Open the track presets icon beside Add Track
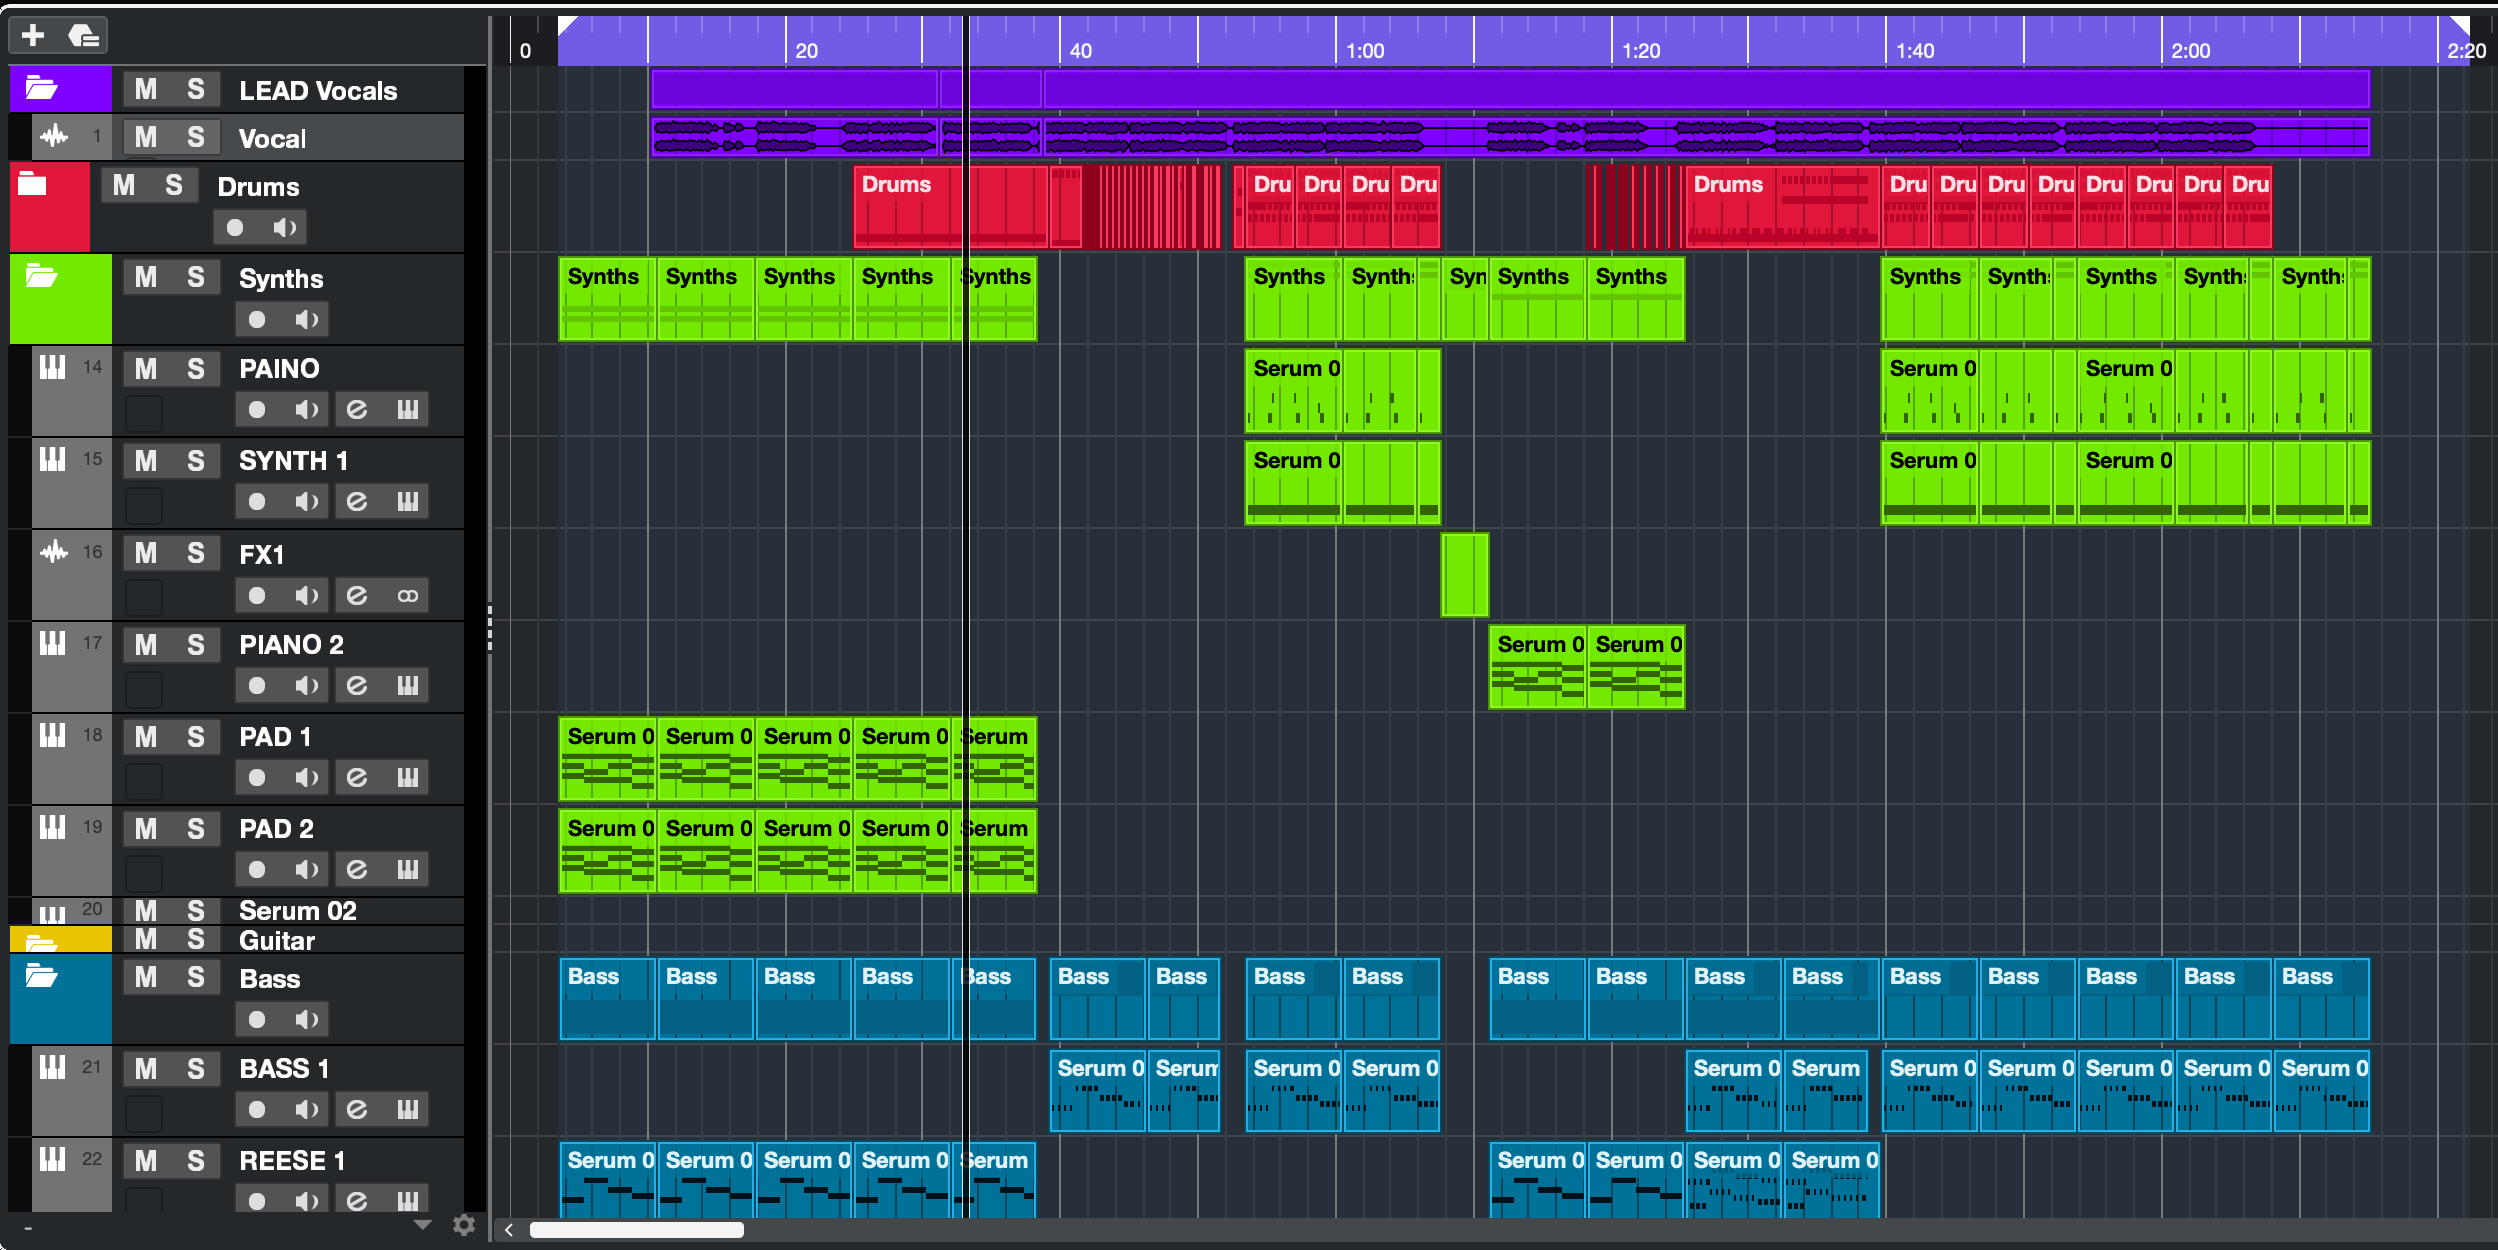 point(84,36)
